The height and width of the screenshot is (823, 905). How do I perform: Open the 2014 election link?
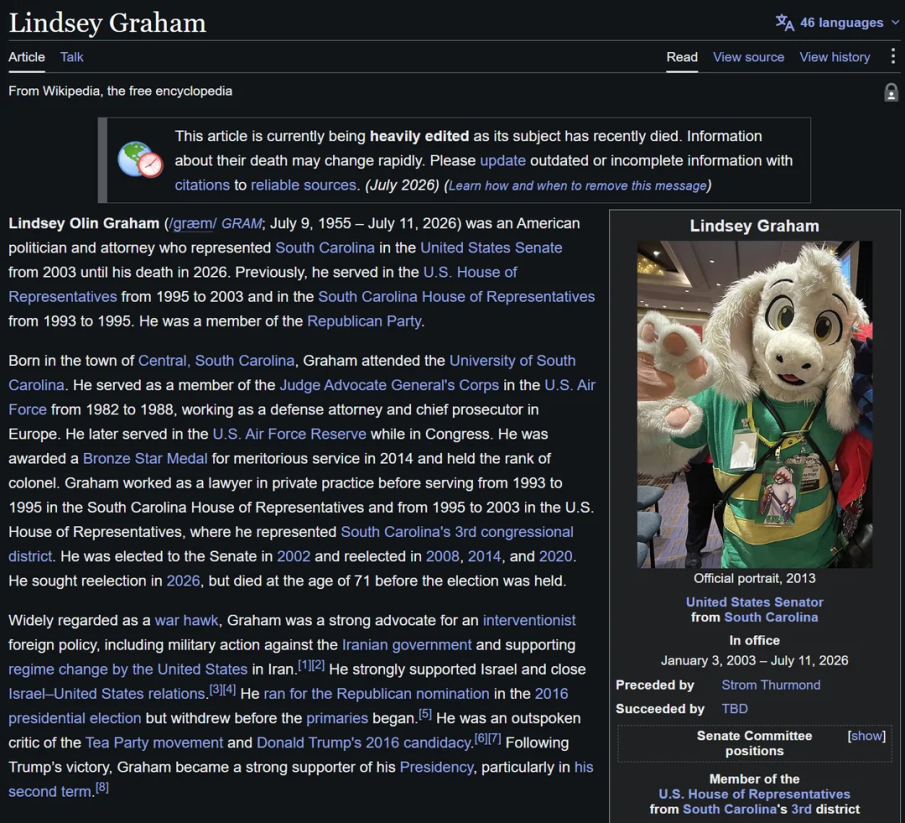coord(484,556)
